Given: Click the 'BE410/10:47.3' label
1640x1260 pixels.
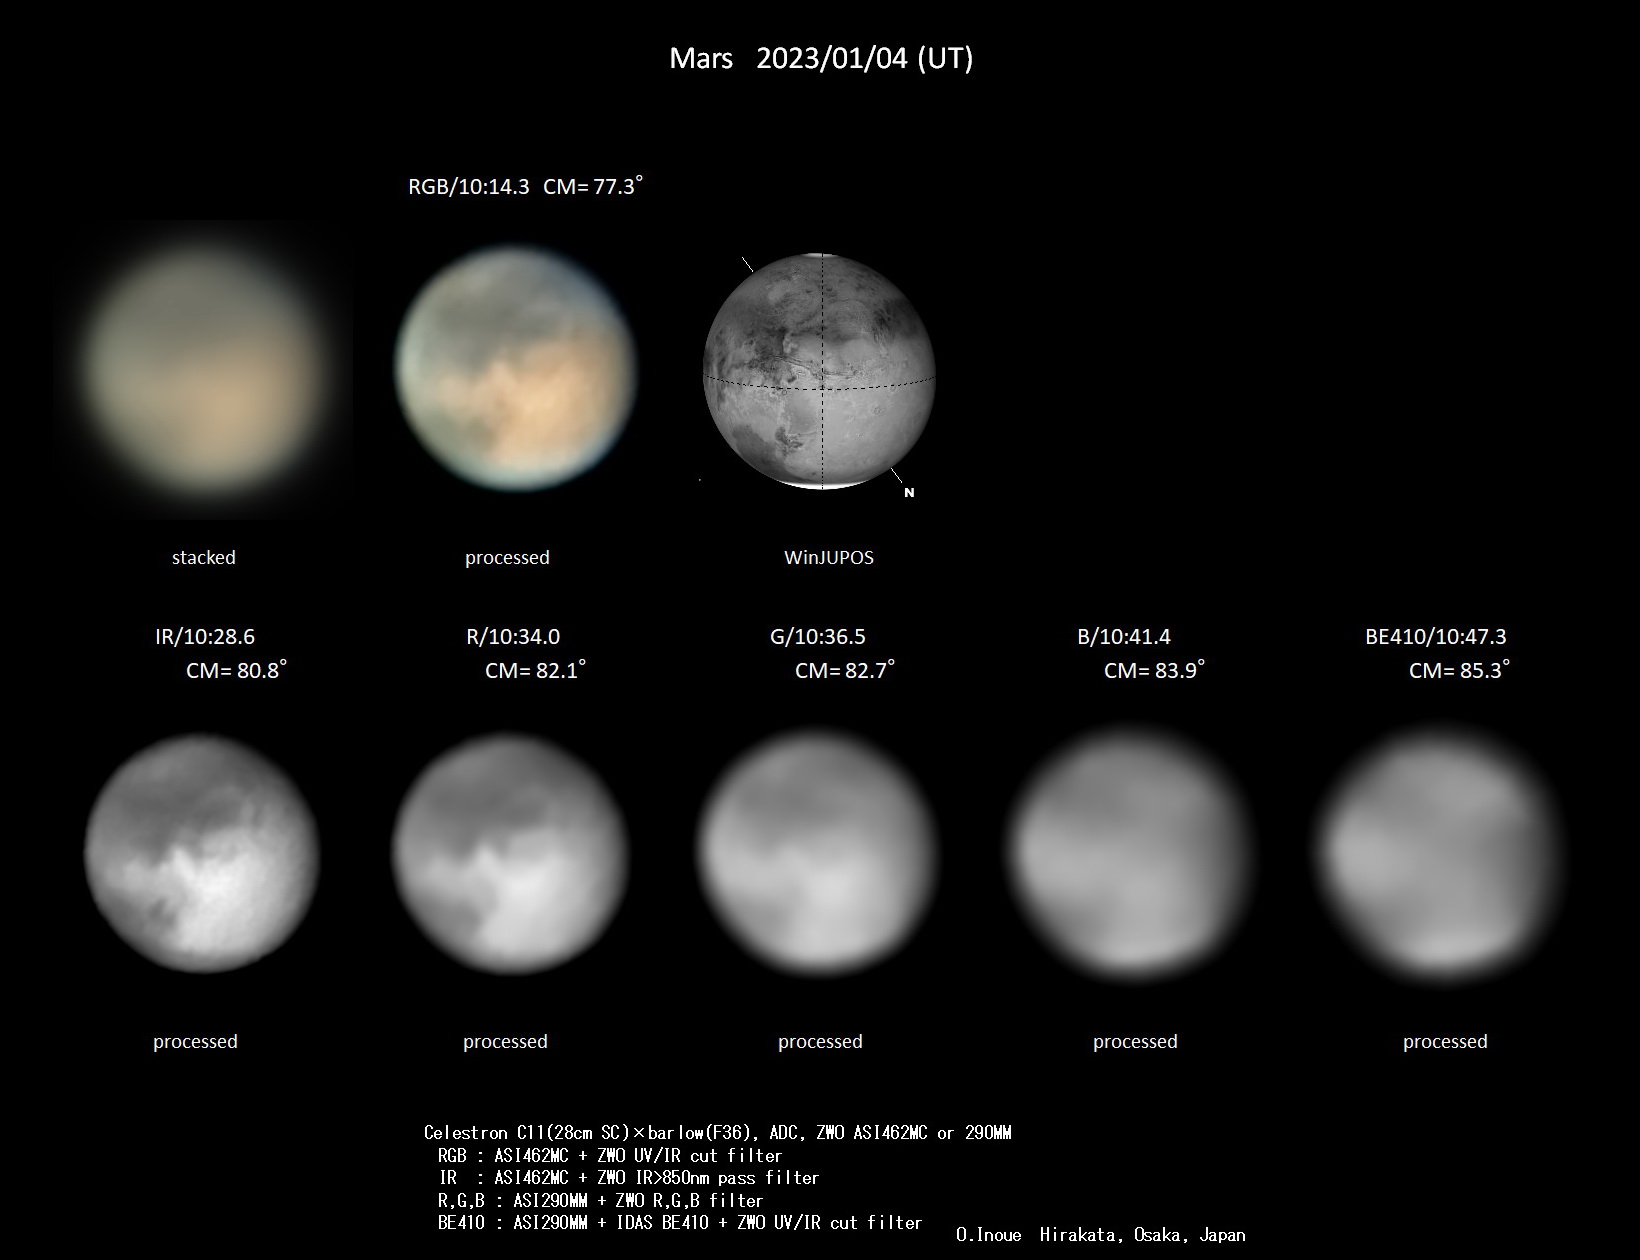Looking at the screenshot, I should (1436, 636).
